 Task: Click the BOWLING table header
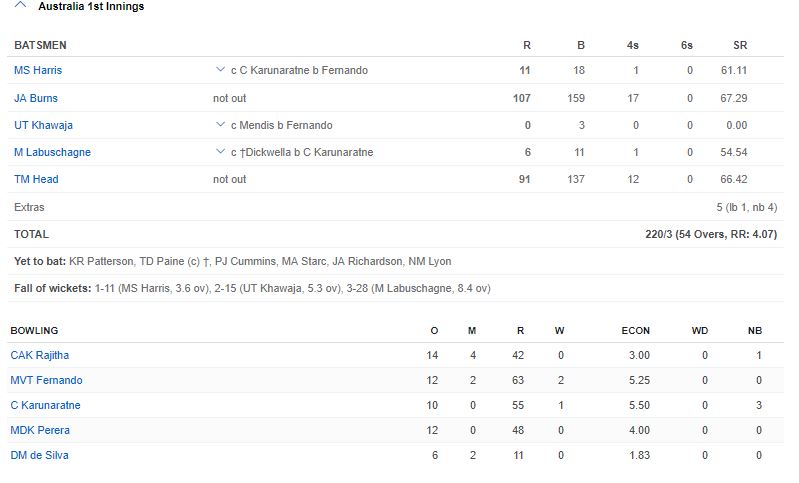(34, 330)
